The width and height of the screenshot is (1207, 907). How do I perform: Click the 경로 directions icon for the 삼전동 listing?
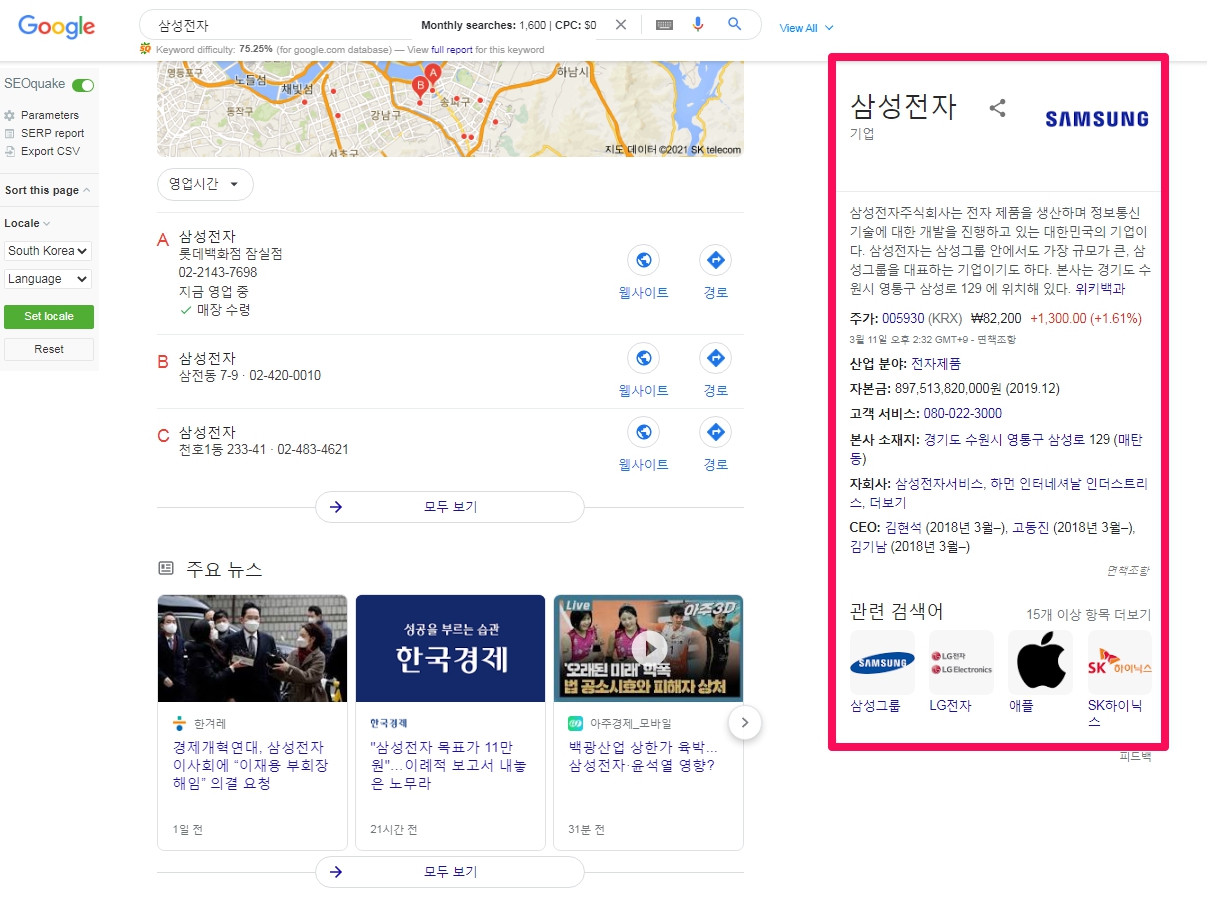click(x=715, y=357)
